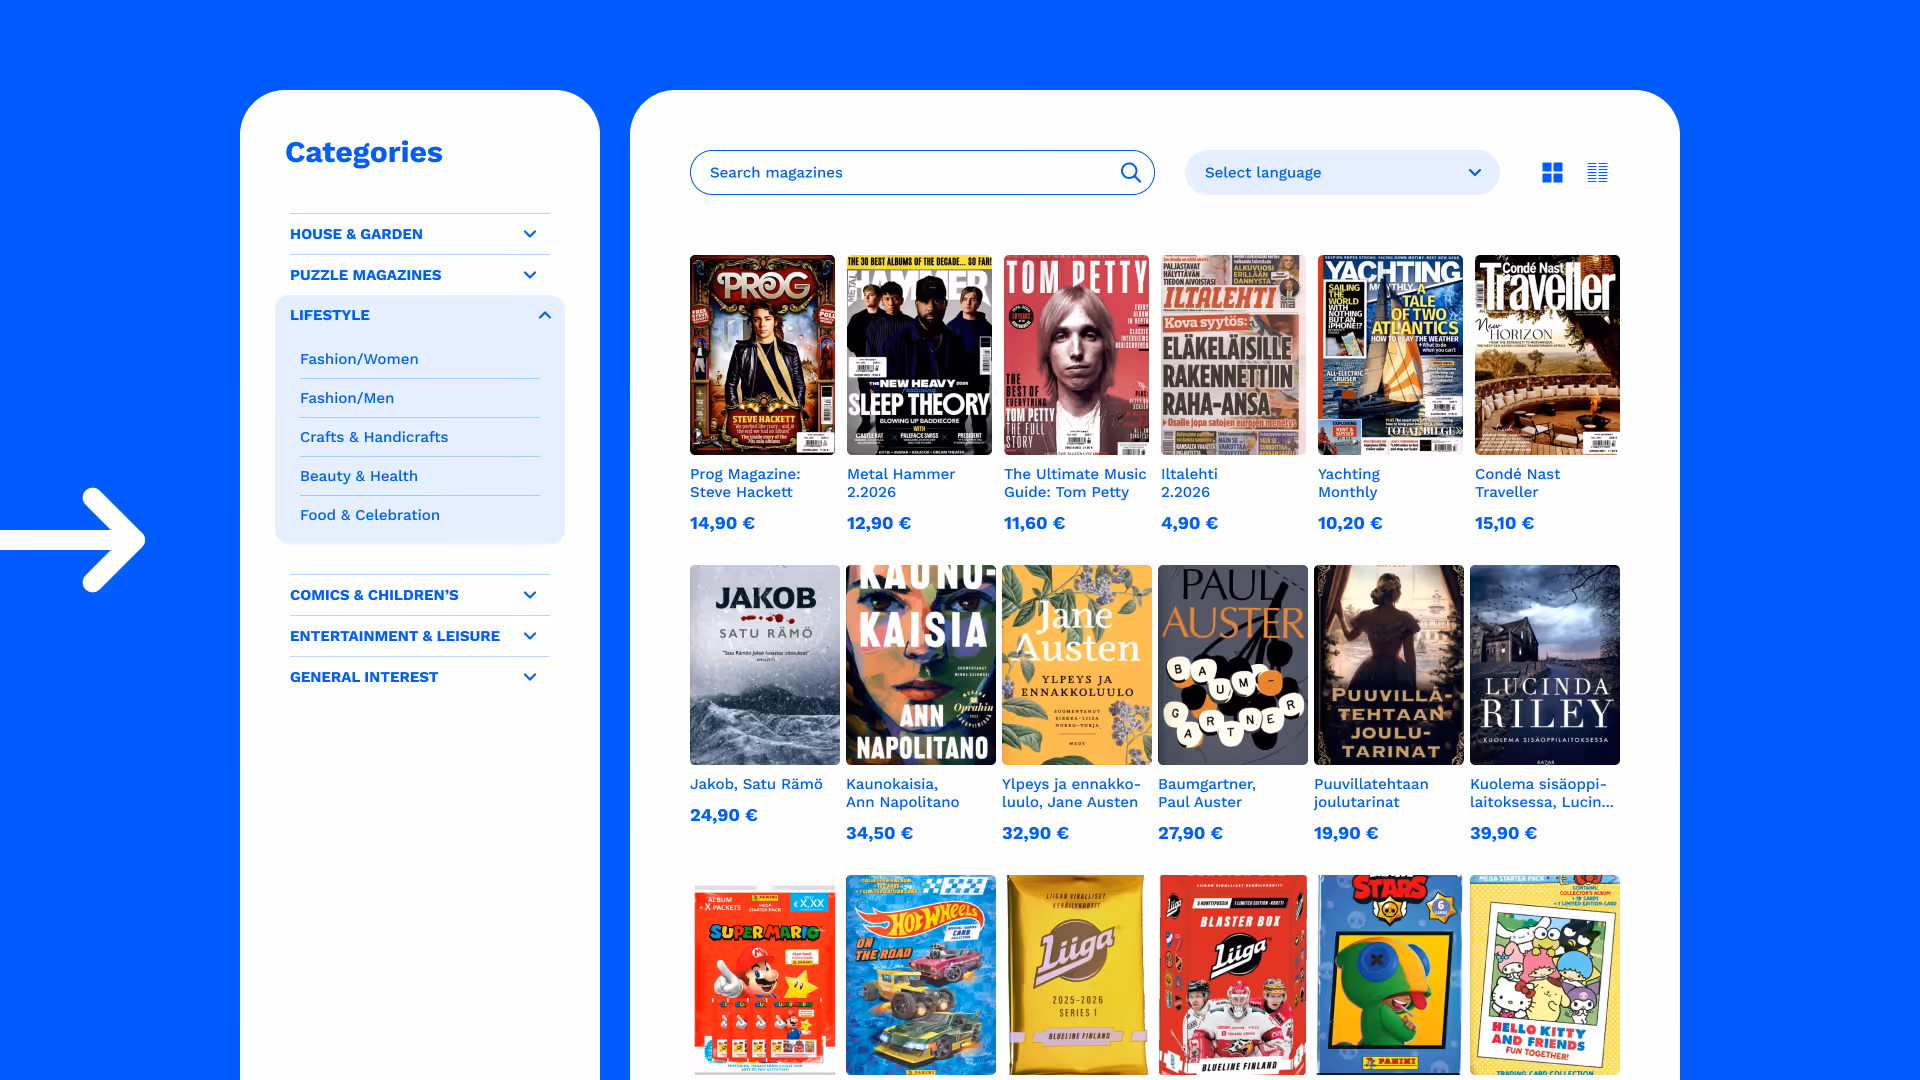This screenshot has width=1920, height=1080.
Task: Switch to list view layout
Action: (1597, 173)
